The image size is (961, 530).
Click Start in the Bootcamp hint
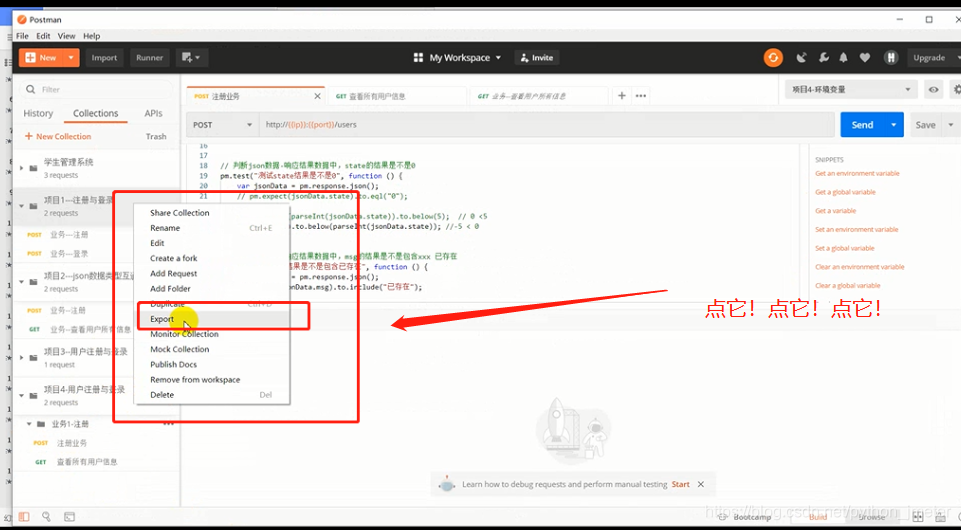[x=680, y=484]
